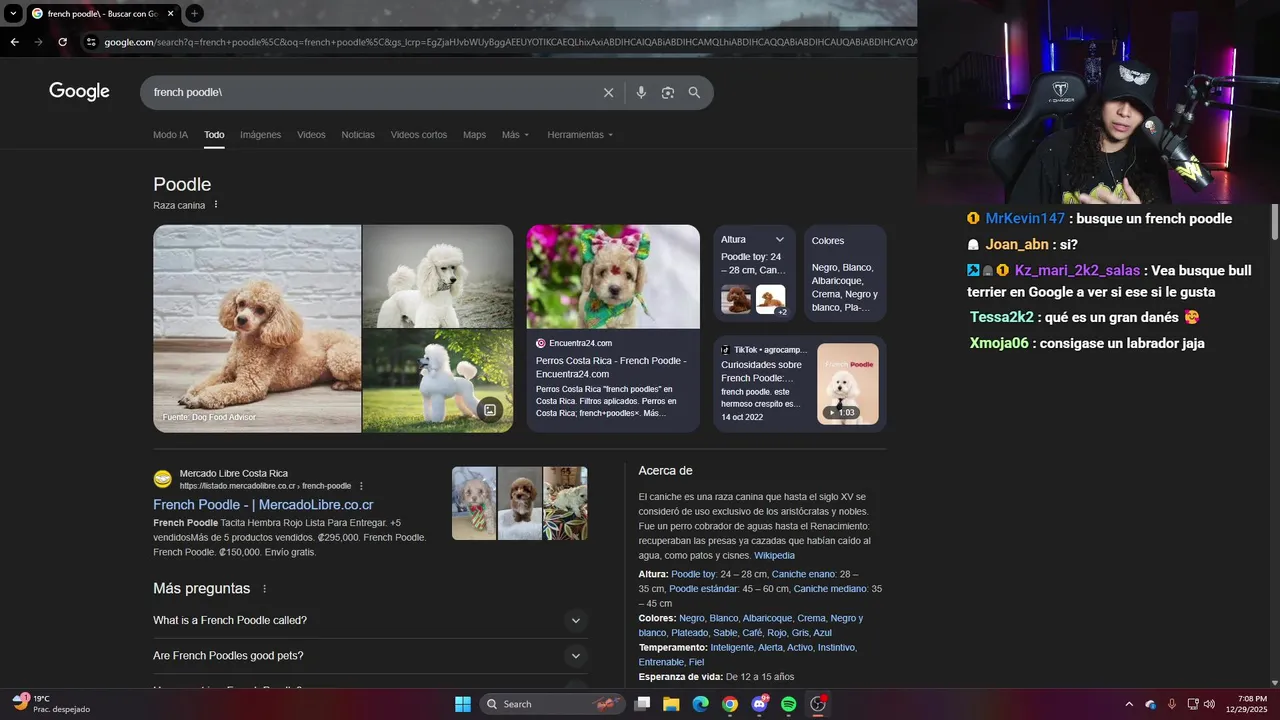The width and height of the screenshot is (1280, 720).
Task: Open OBS Studio from the taskbar
Action: click(x=818, y=704)
